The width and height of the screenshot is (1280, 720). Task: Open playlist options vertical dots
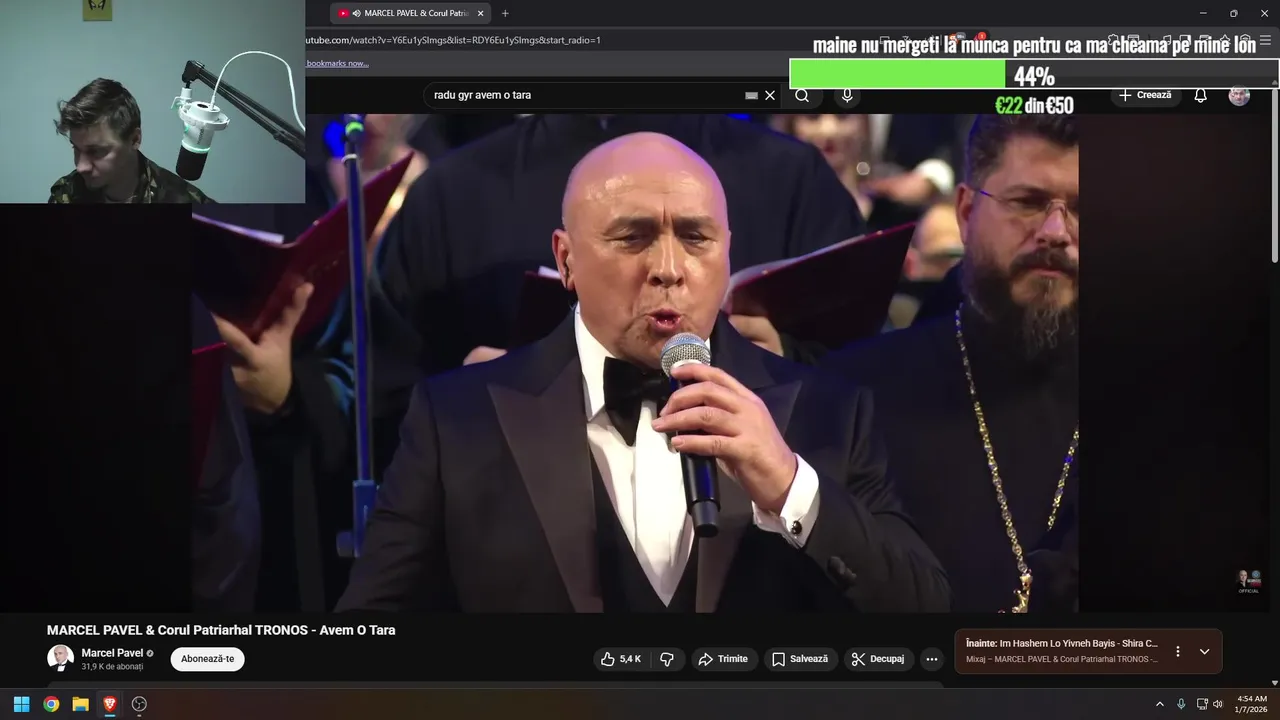(1178, 651)
